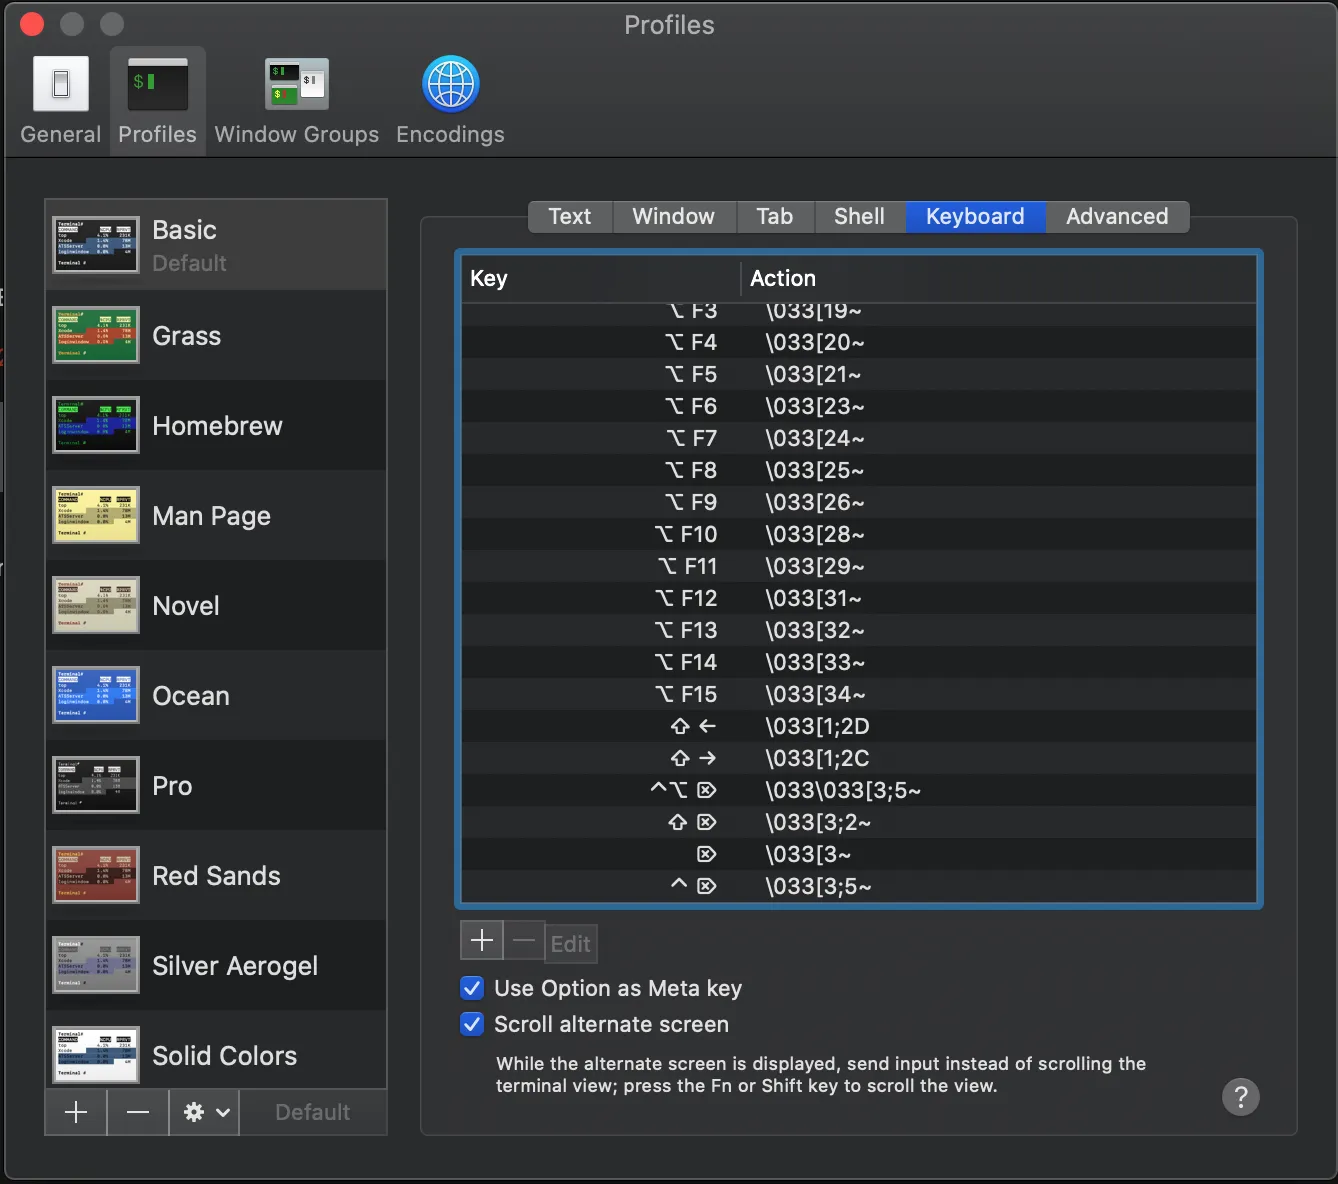Select the Option F12 key row
This screenshot has width=1338, height=1184.
pos(859,598)
